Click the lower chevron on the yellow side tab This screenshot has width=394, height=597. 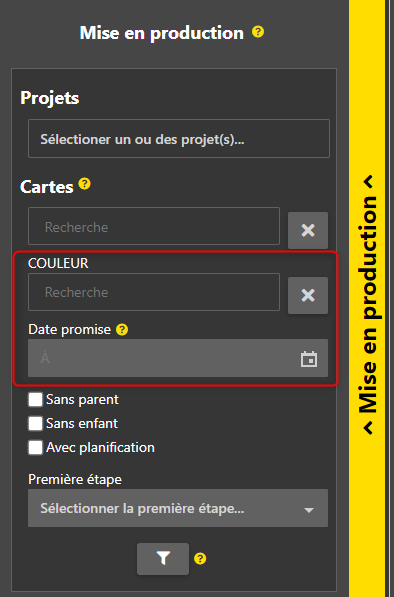click(x=368, y=428)
